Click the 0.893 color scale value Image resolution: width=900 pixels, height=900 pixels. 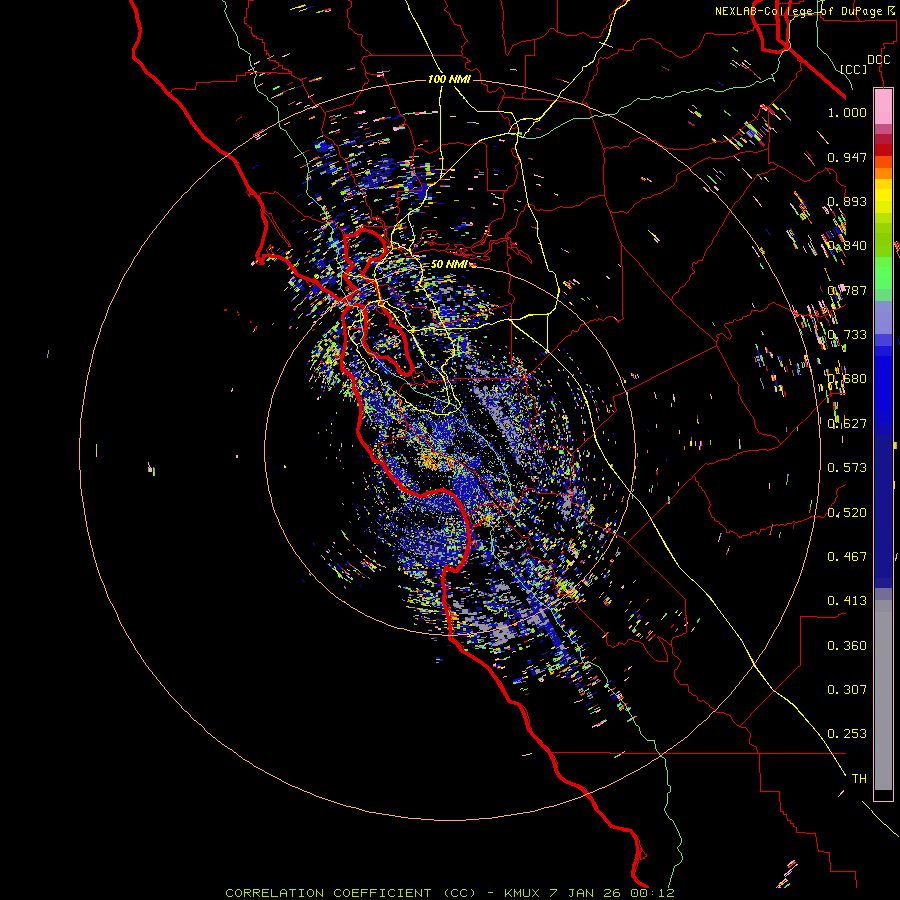coord(847,201)
